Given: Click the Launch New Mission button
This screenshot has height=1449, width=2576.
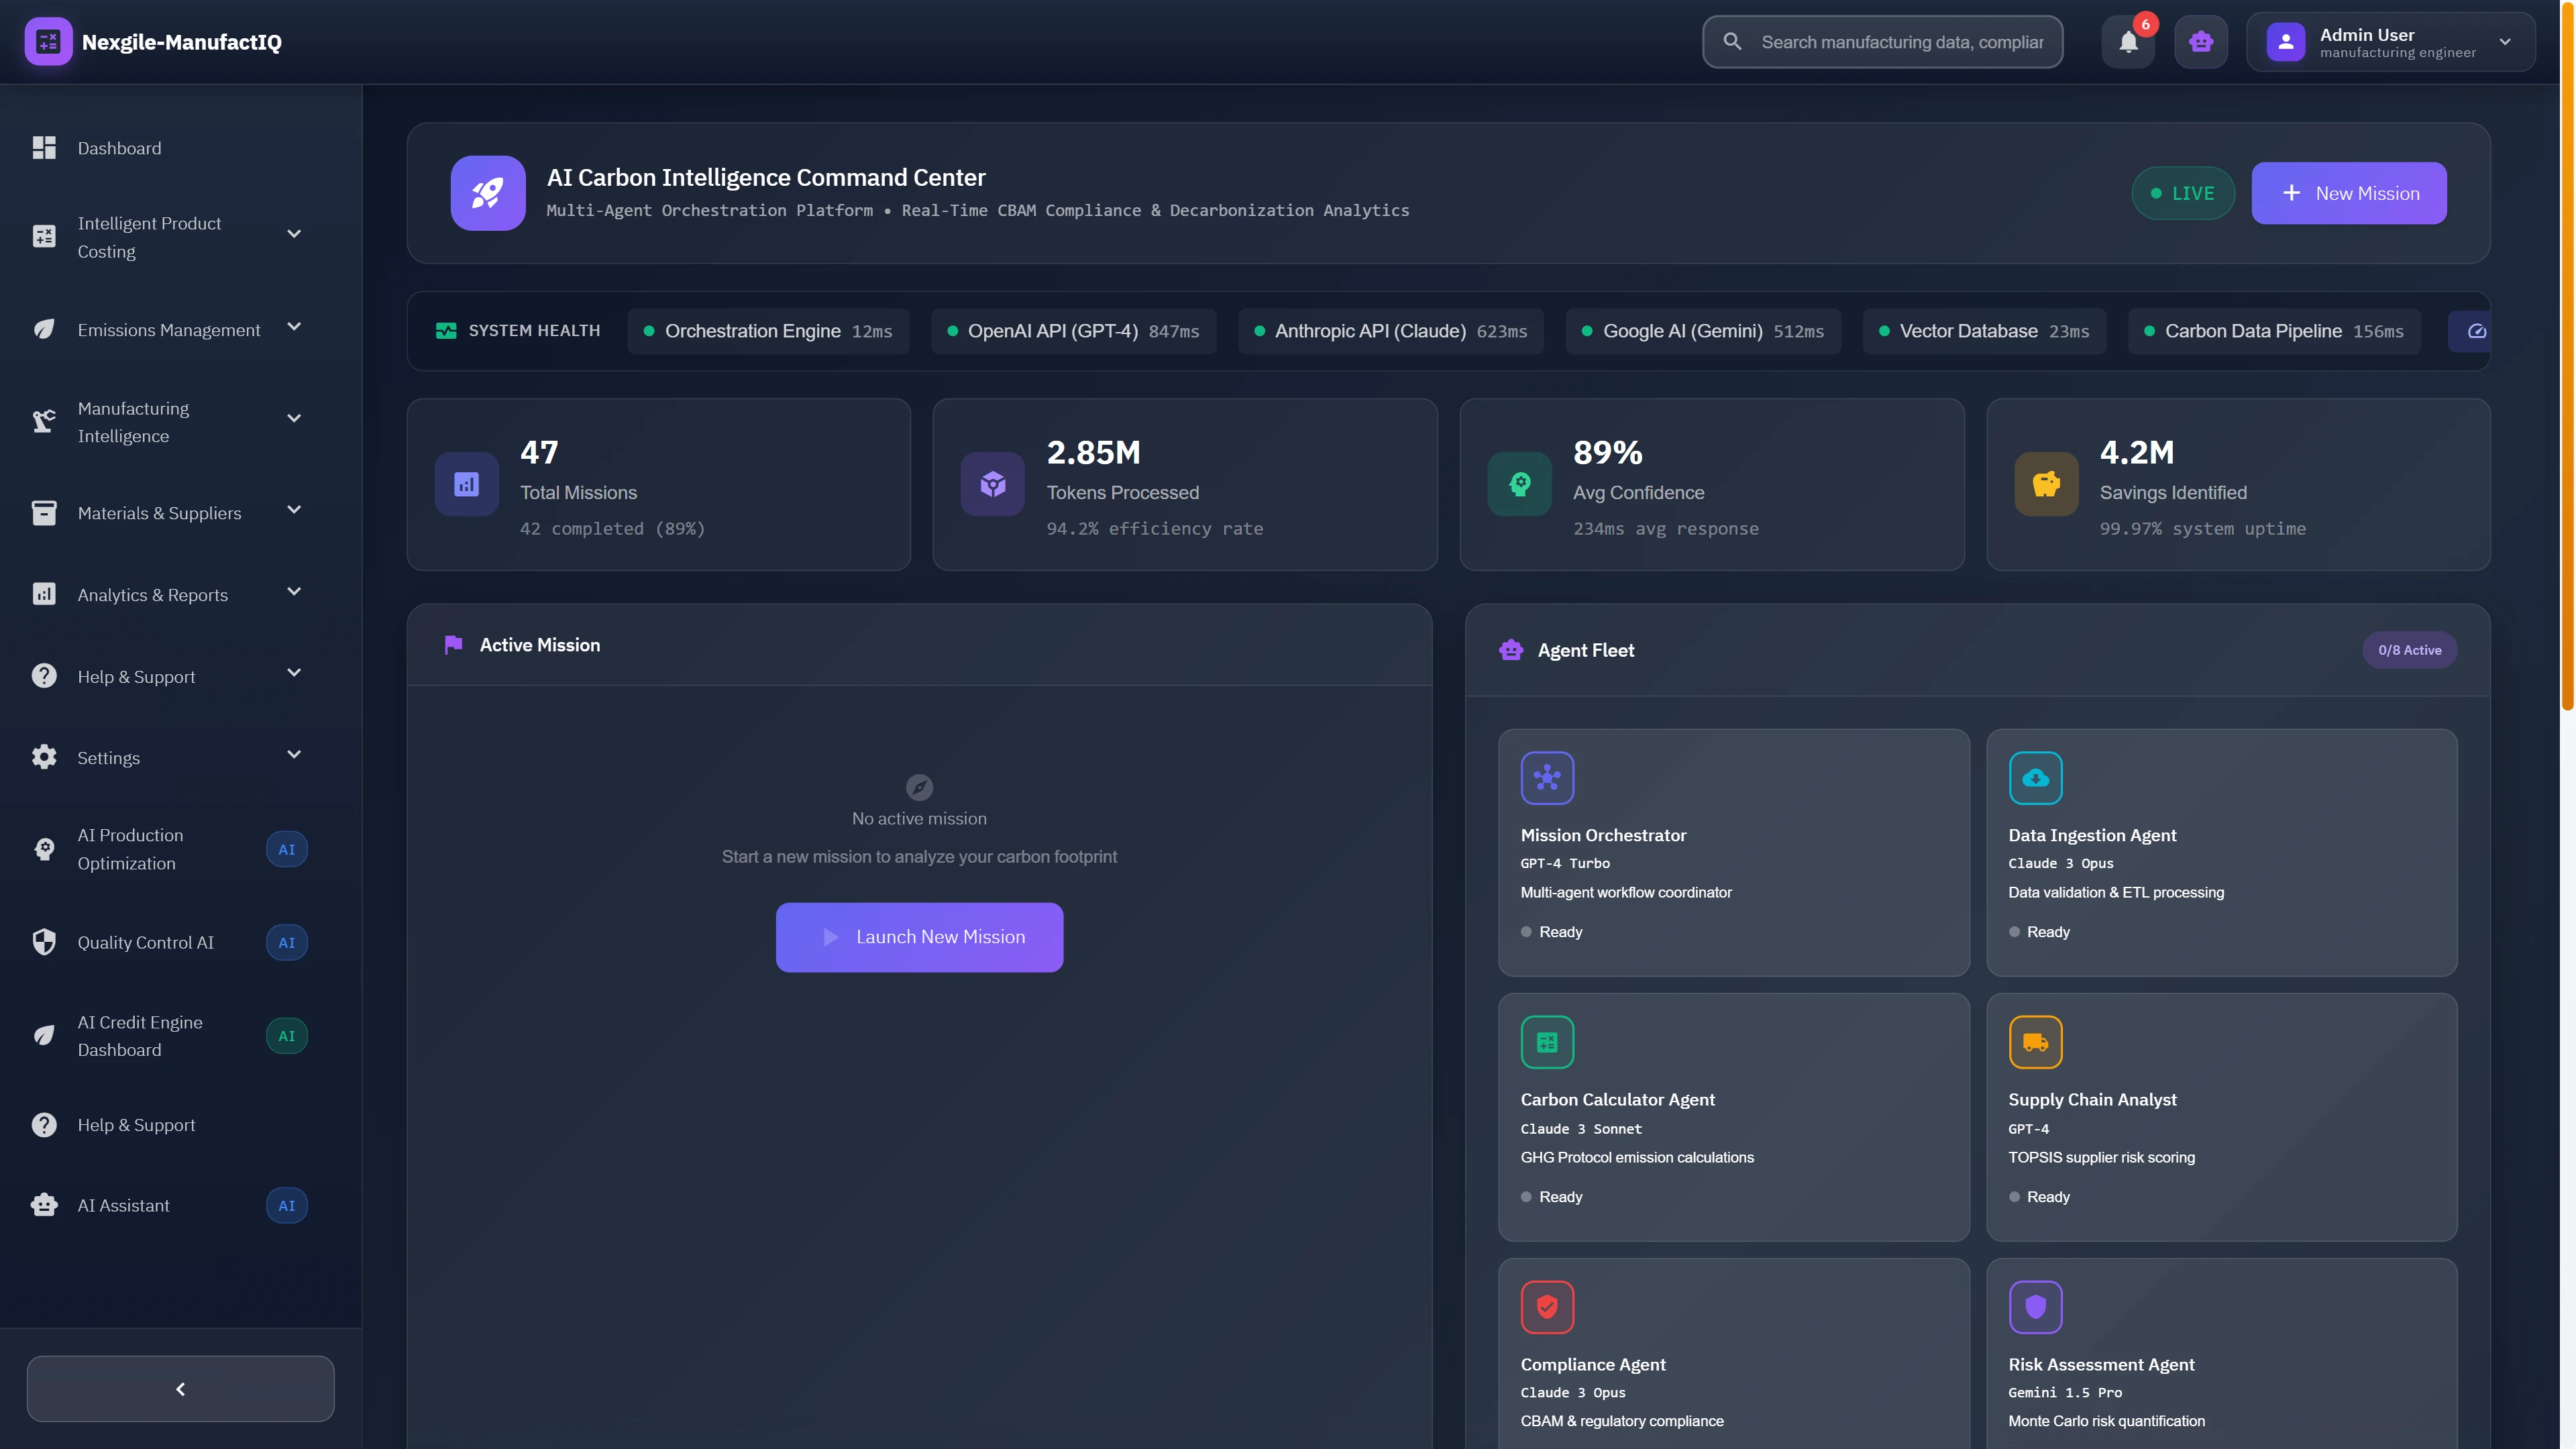Looking at the screenshot, I should tap(918, 937).
